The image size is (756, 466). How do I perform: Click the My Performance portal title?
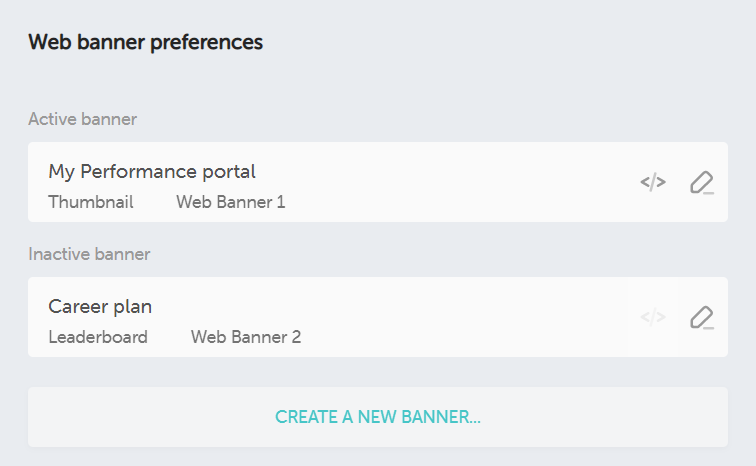coord(152,171)
